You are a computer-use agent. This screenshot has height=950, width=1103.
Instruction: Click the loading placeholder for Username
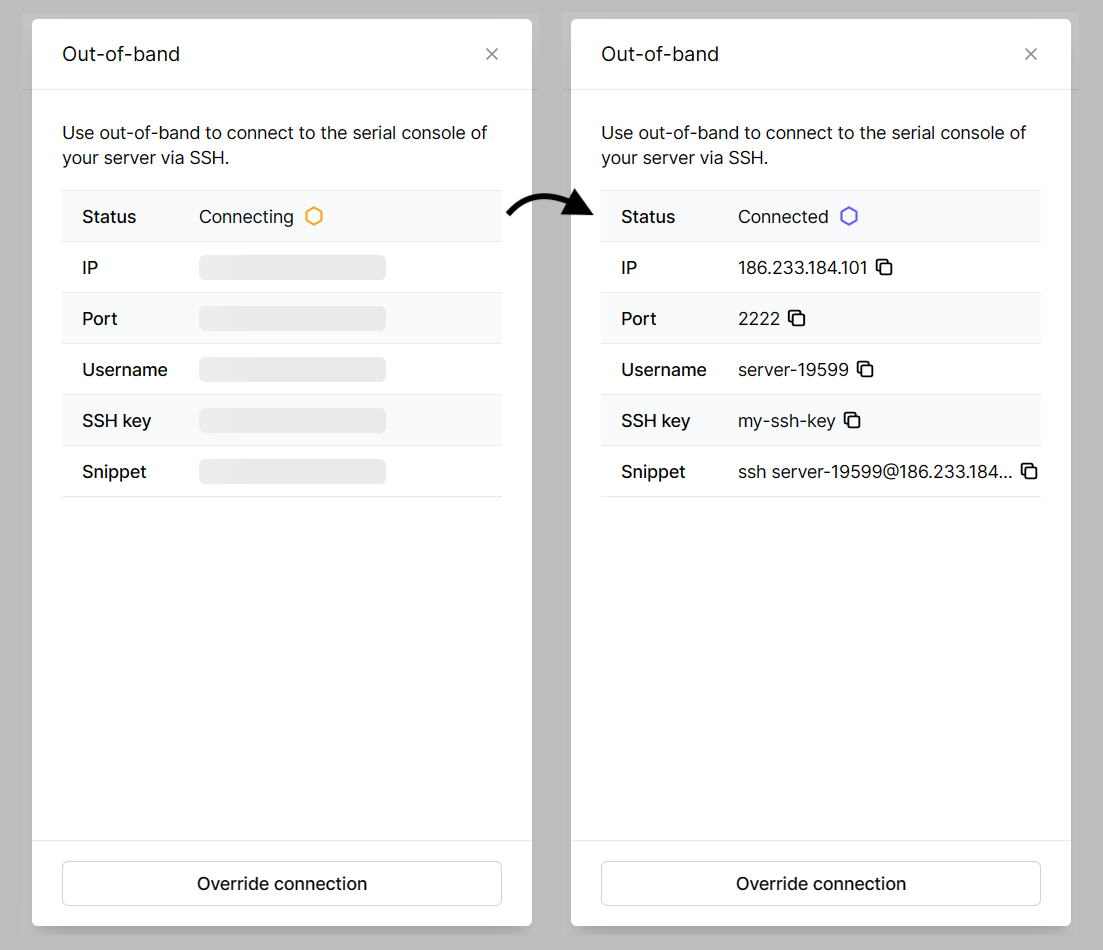point(292,369)
